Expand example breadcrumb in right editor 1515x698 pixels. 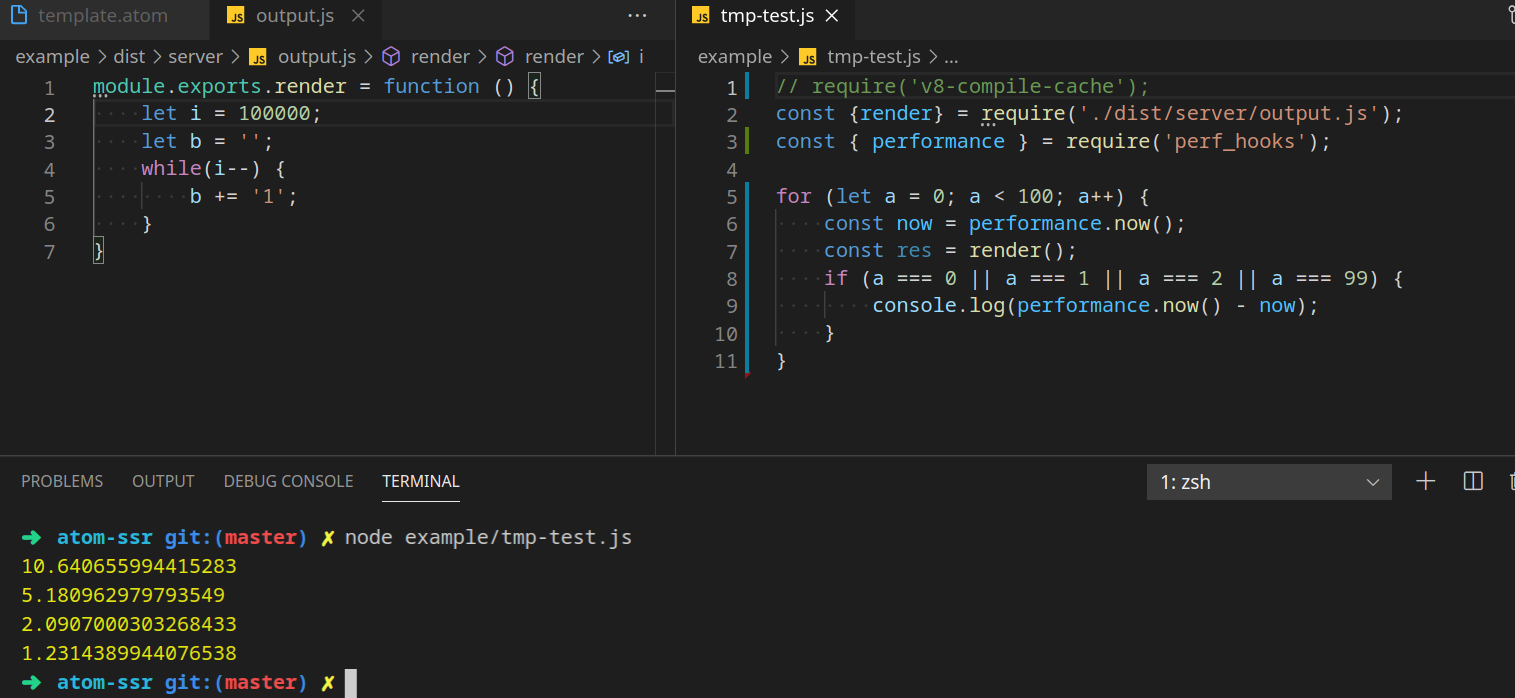[x=734, y=57]
